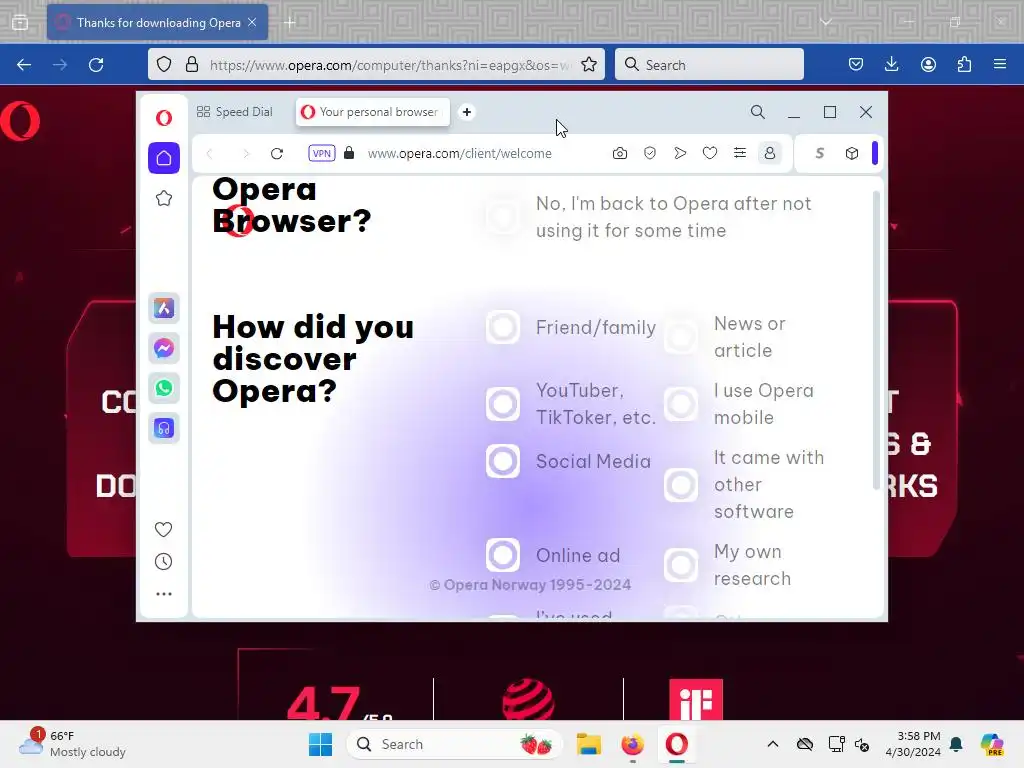Select the Online ad radio option
The image size is (1024, 768).
click(503, 555)
